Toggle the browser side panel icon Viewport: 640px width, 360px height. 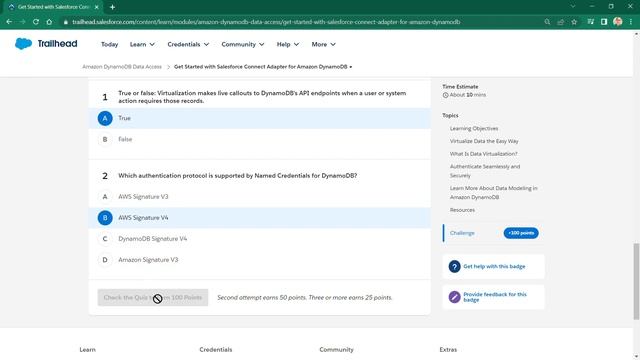click(x=604, y=22)
